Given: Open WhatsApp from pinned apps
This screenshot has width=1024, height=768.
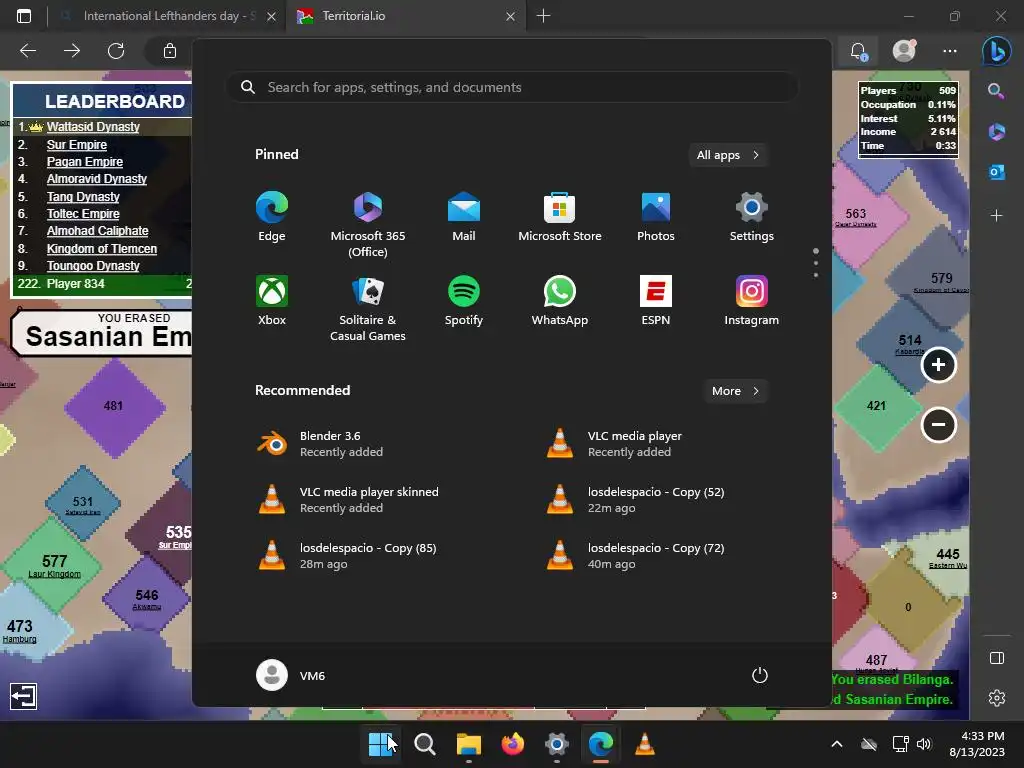Looking at the screenshot, I should [560, 300].
